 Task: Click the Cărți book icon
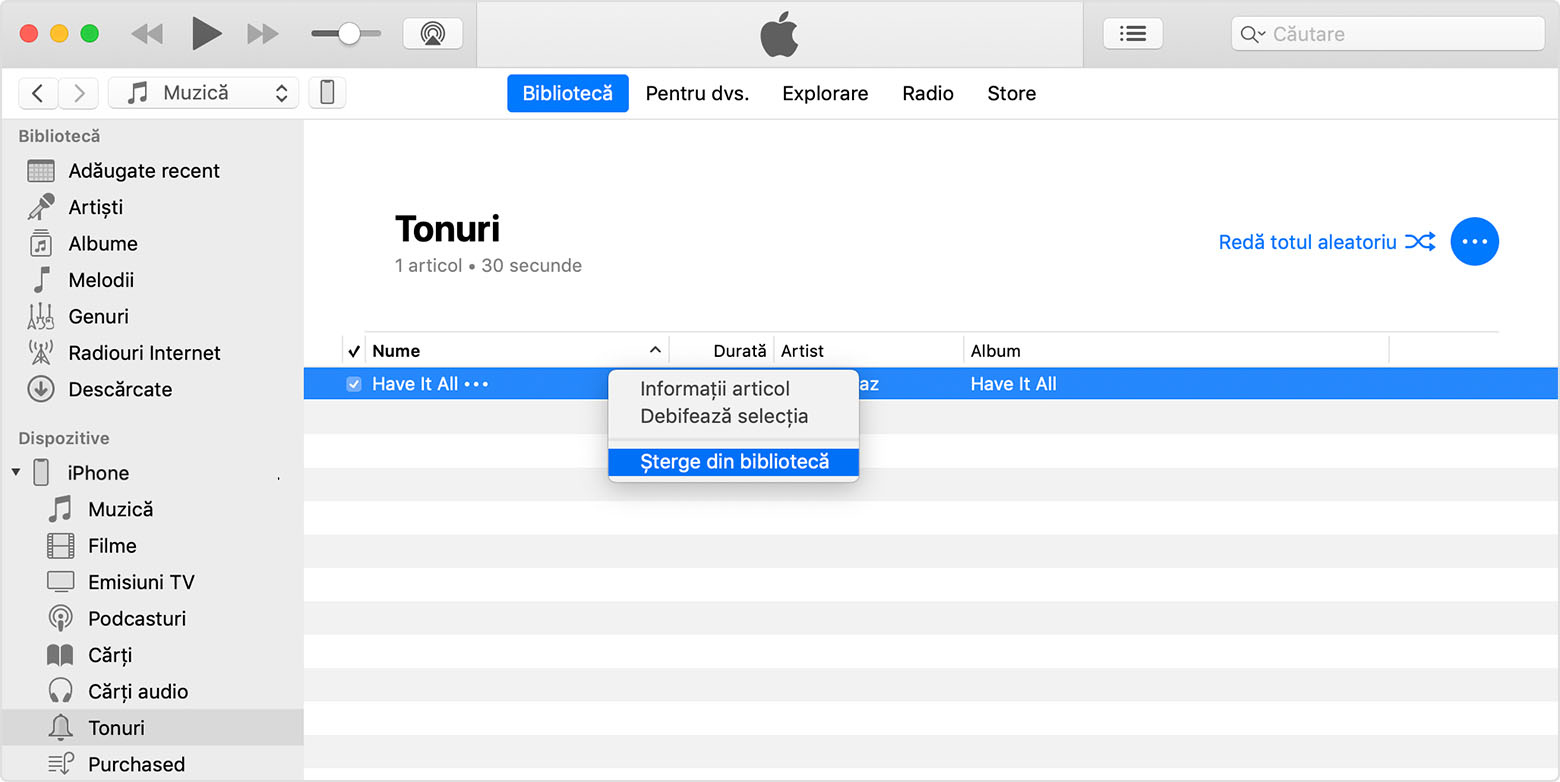point(61,655)
